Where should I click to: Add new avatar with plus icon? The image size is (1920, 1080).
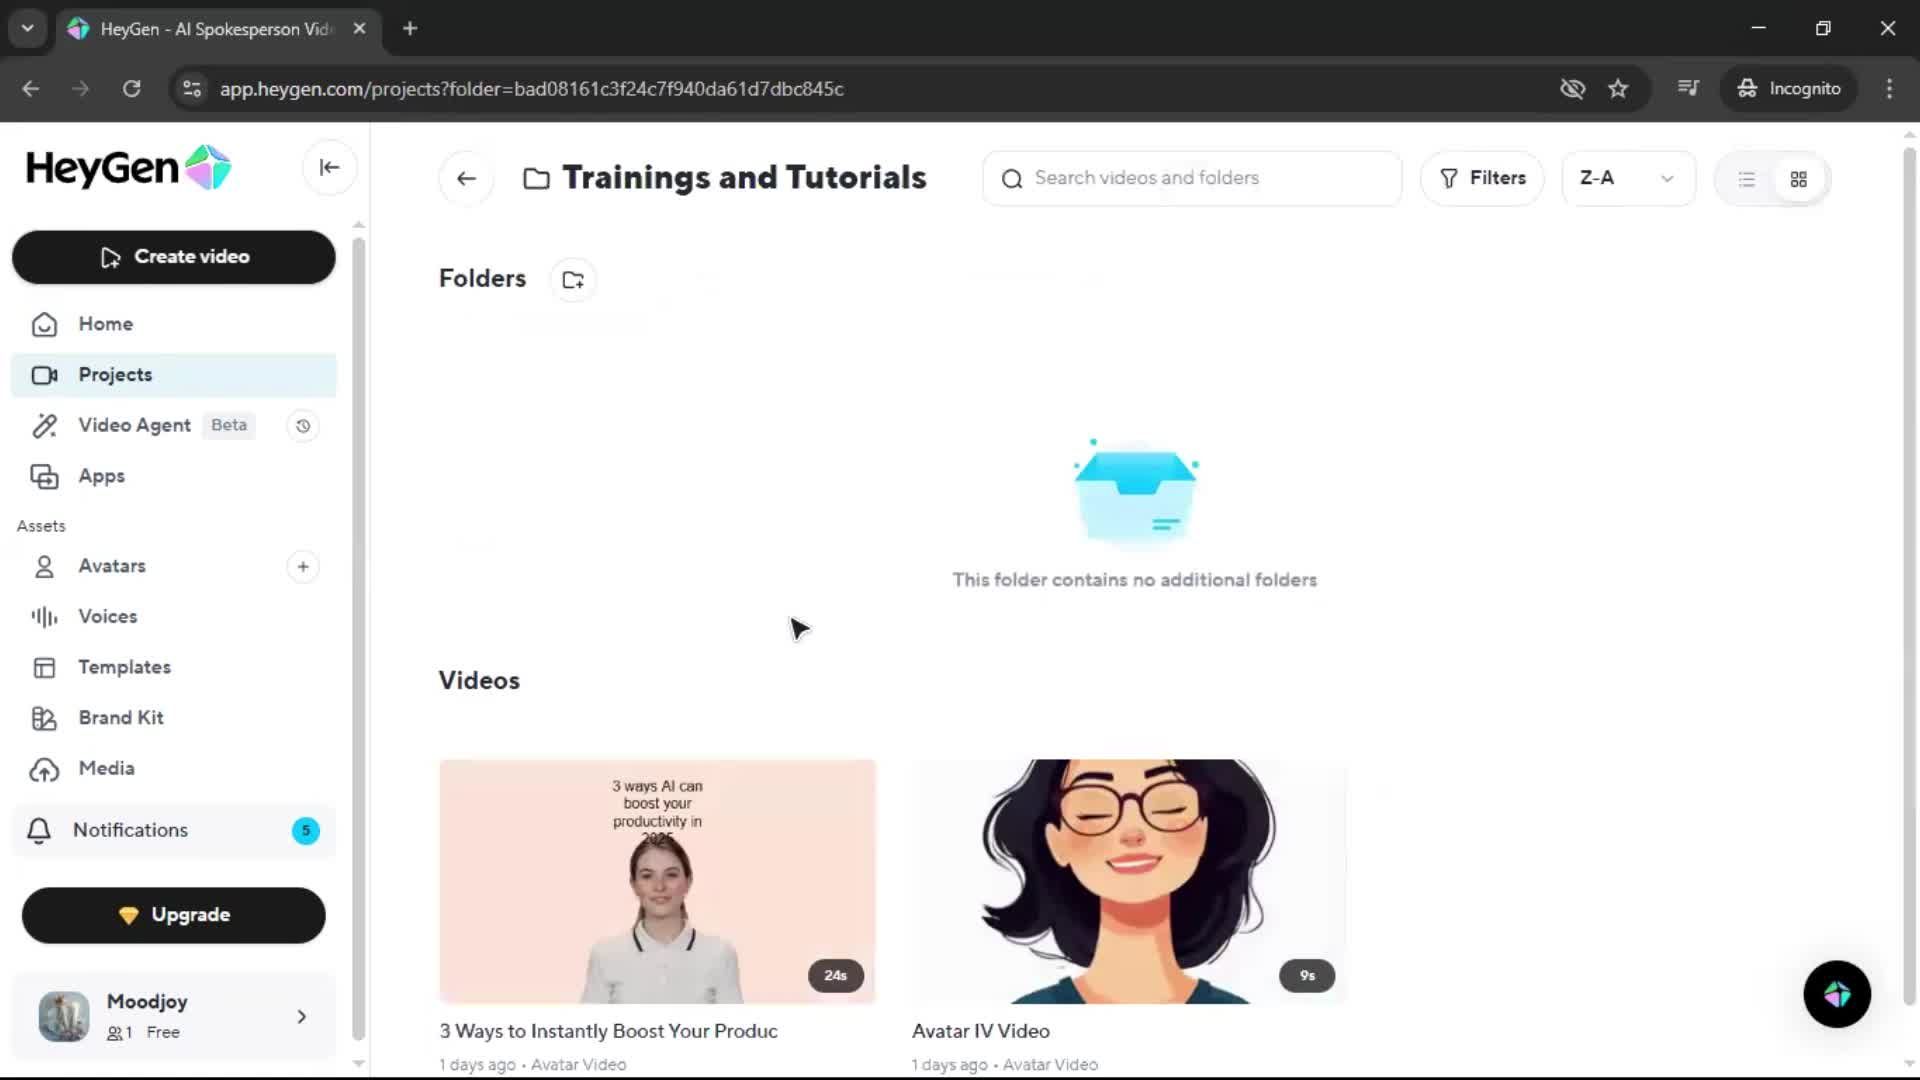point(303,567)
